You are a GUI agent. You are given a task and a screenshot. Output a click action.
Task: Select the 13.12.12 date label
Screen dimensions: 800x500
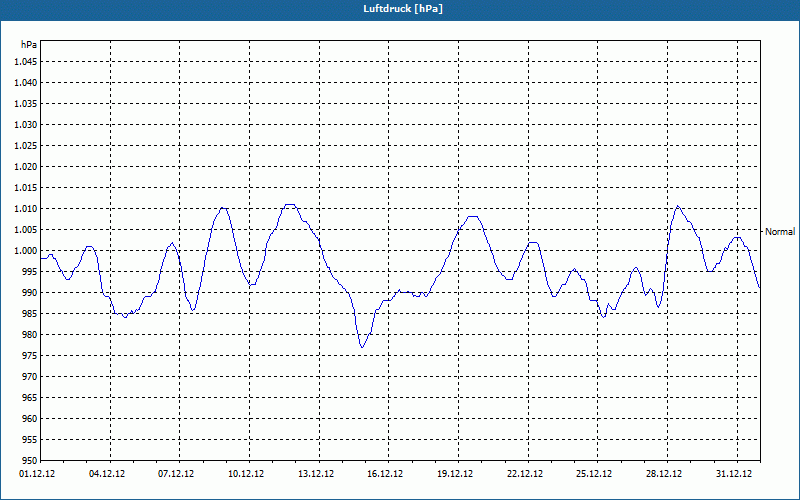pos(316,474)
